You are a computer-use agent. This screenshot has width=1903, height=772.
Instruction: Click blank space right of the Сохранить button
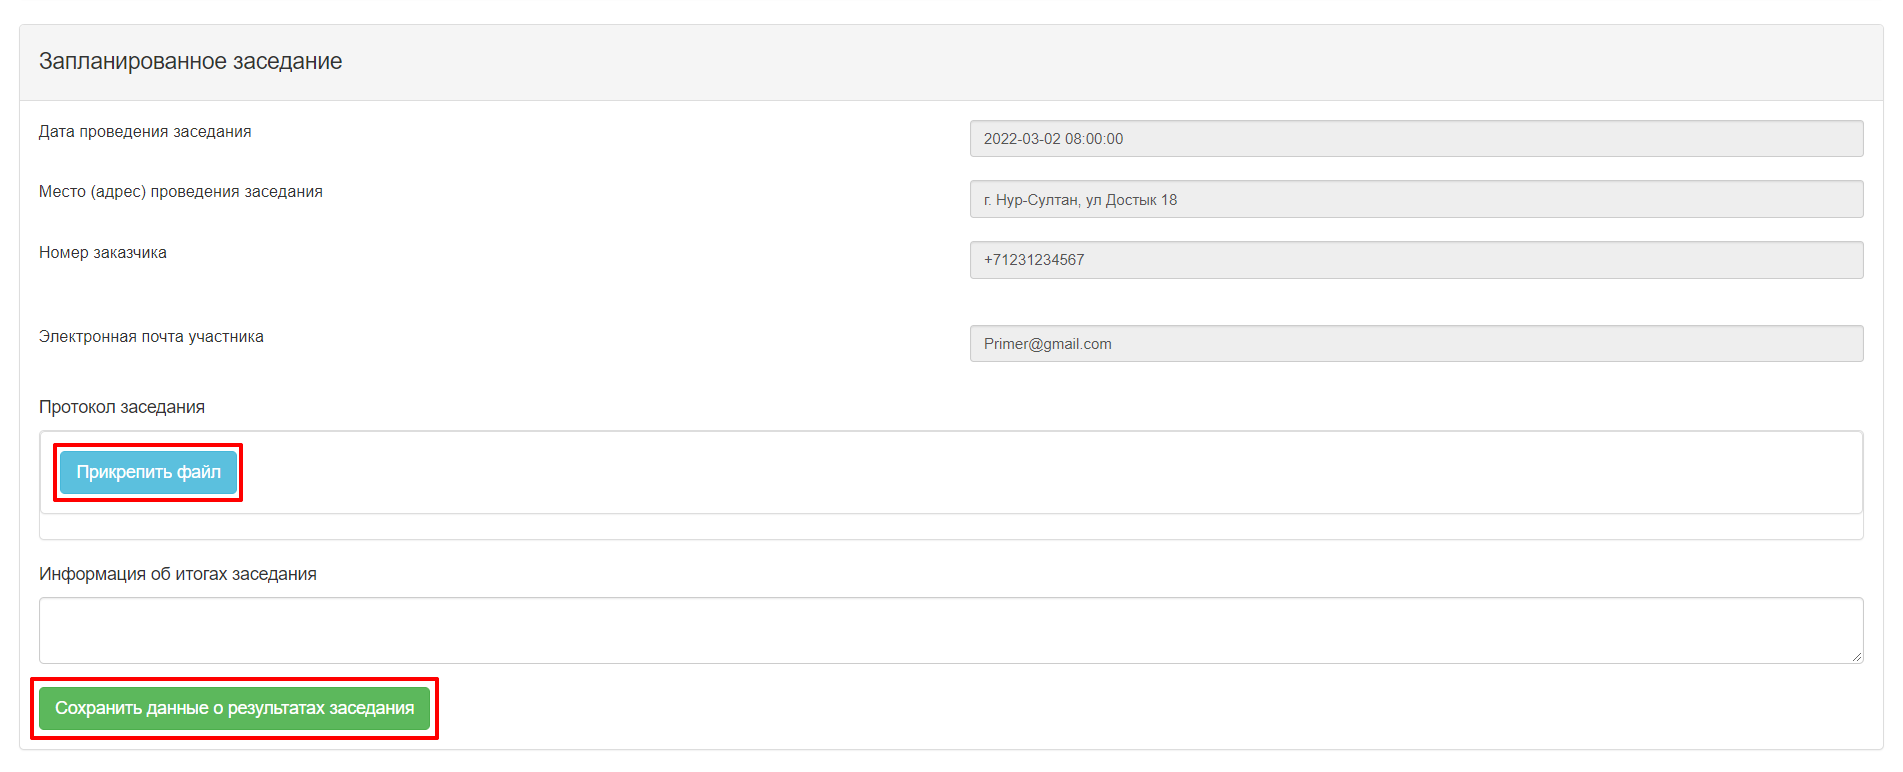(1150, 708)
